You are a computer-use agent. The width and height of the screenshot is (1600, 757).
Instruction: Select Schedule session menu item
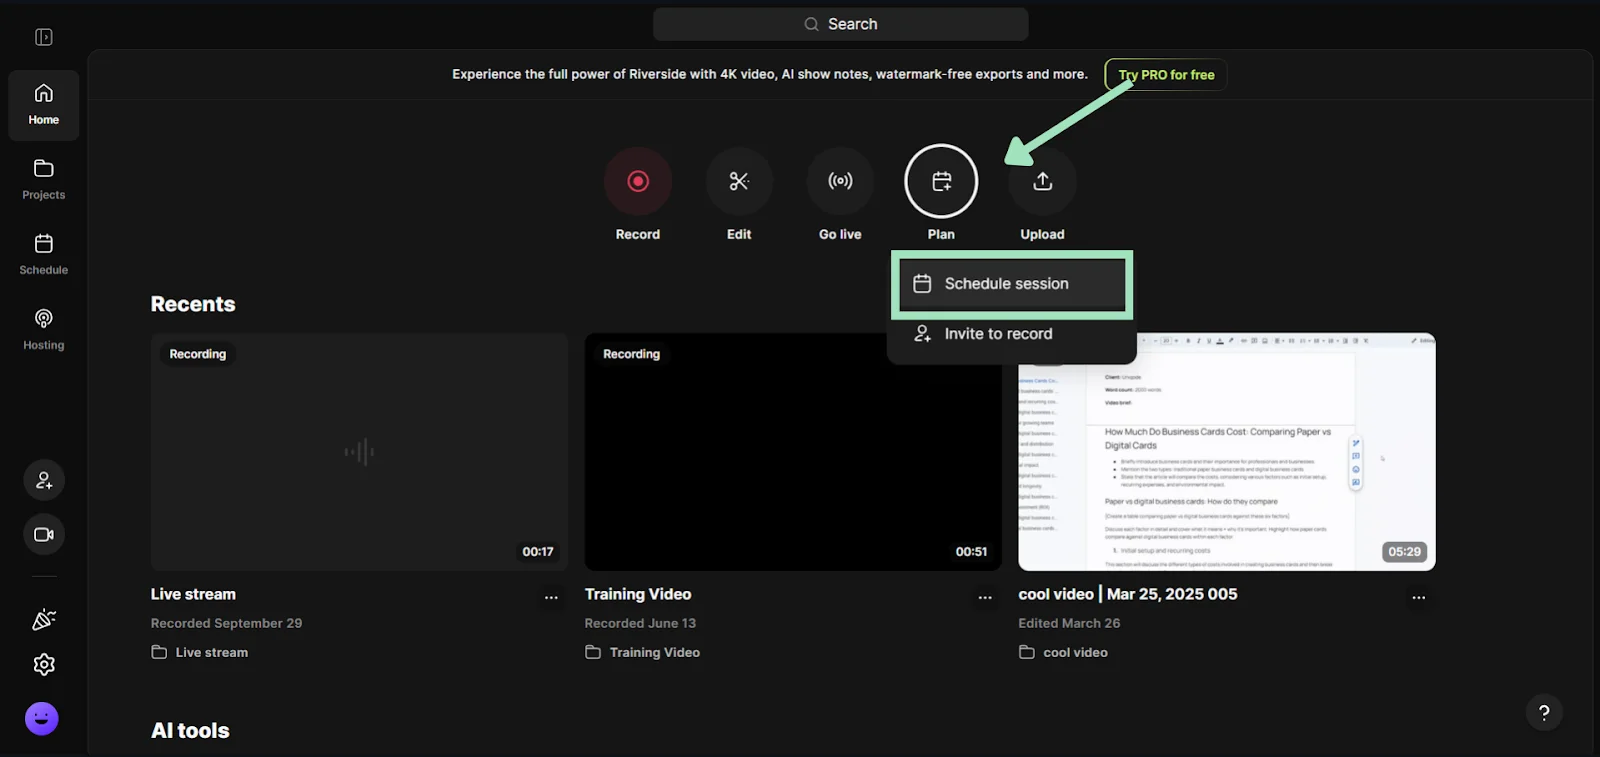1012,284
